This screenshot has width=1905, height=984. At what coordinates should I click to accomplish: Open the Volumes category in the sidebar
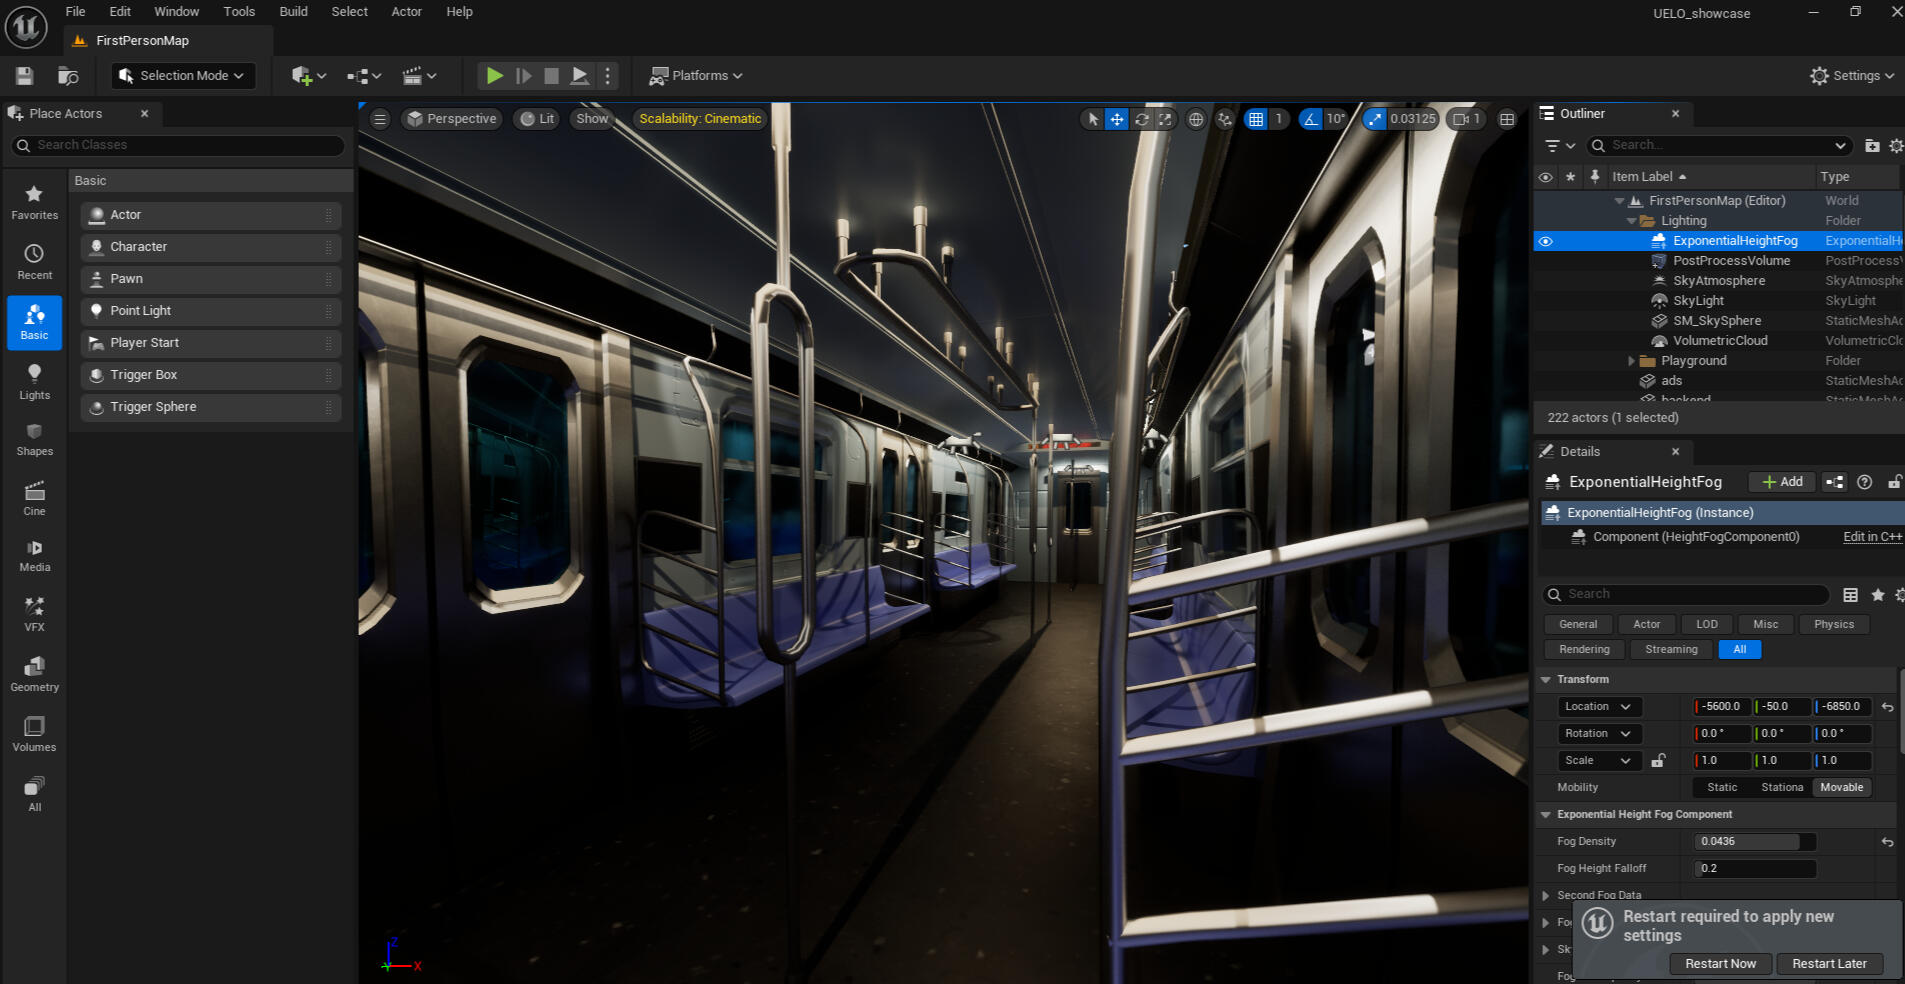[34, 734]
